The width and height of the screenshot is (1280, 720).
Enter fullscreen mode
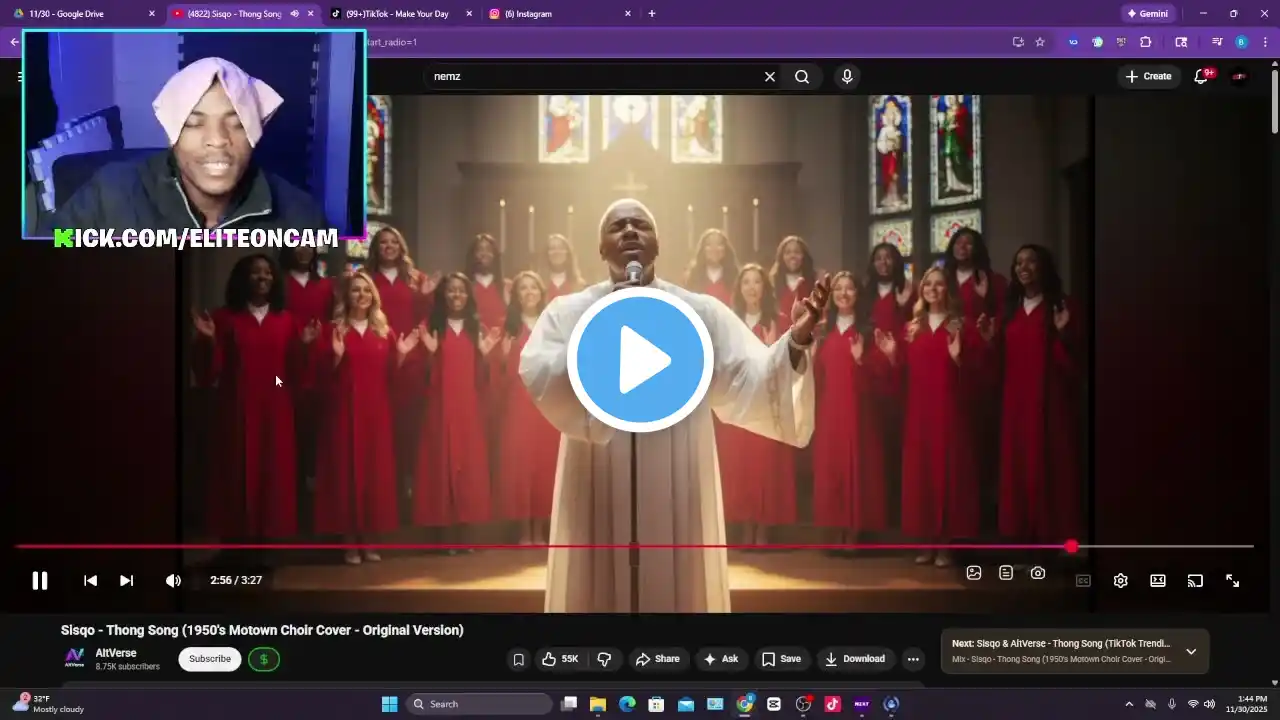point(1232,581)
